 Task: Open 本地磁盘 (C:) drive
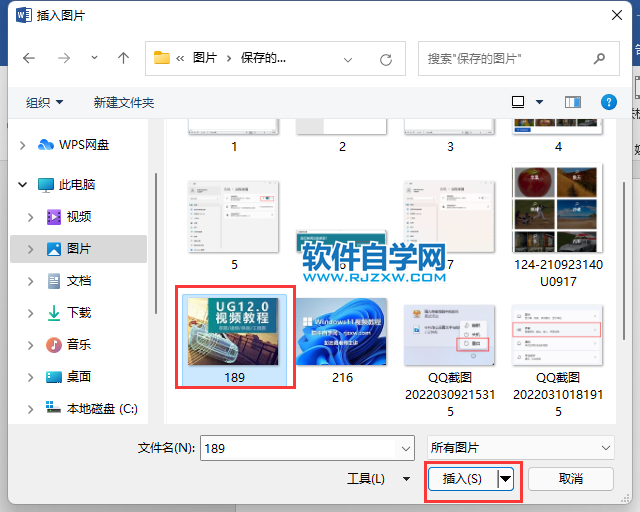click(x=91, y=409)
